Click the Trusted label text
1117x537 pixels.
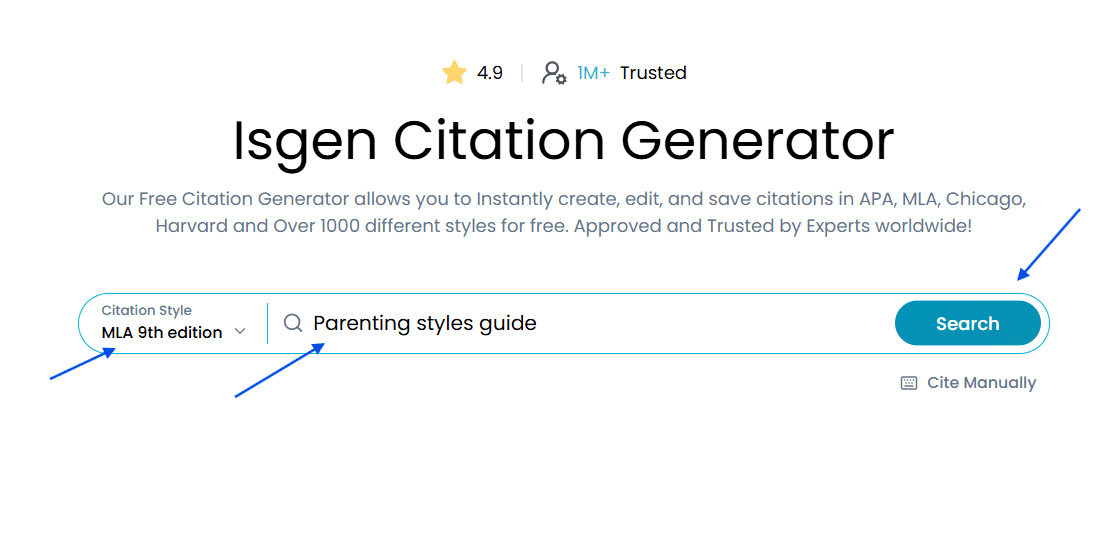(653, 73)
